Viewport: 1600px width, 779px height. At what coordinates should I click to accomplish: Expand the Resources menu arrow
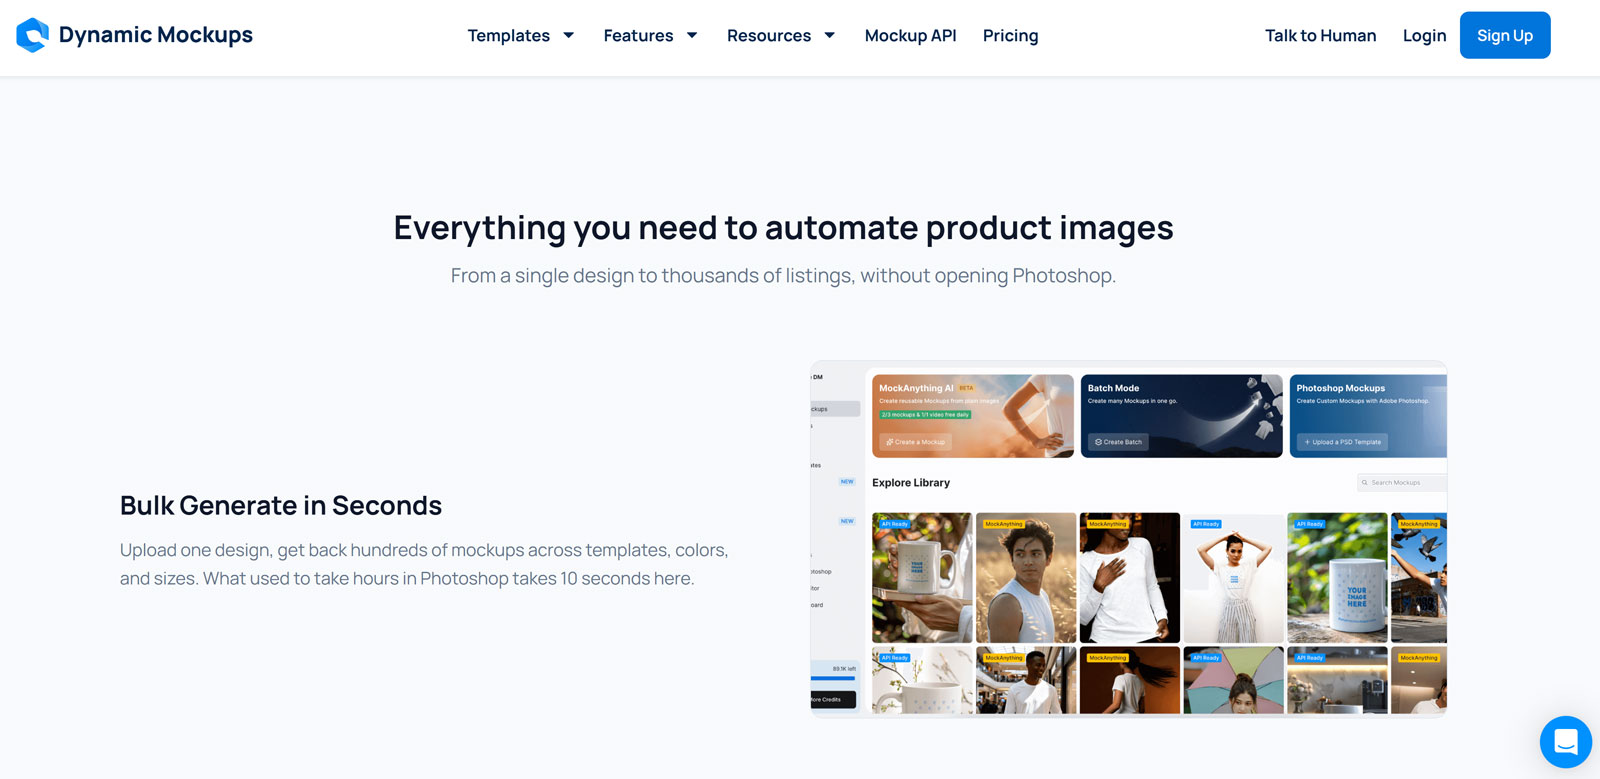(830, 35)
